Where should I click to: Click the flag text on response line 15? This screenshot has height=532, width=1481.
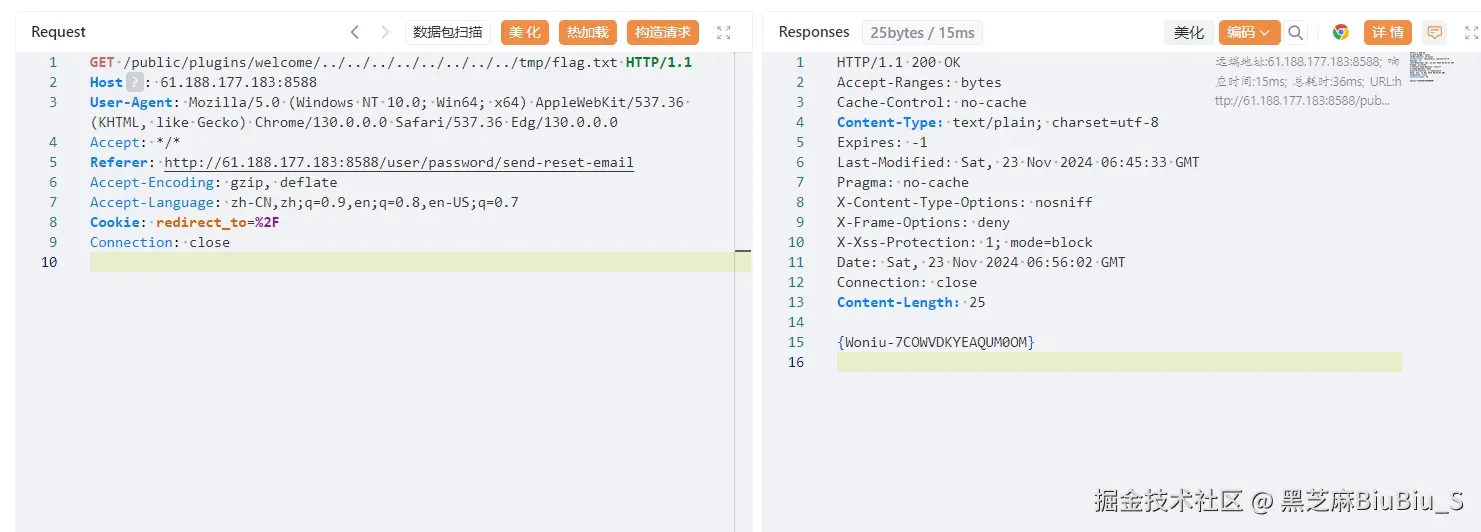click(936, 342)
